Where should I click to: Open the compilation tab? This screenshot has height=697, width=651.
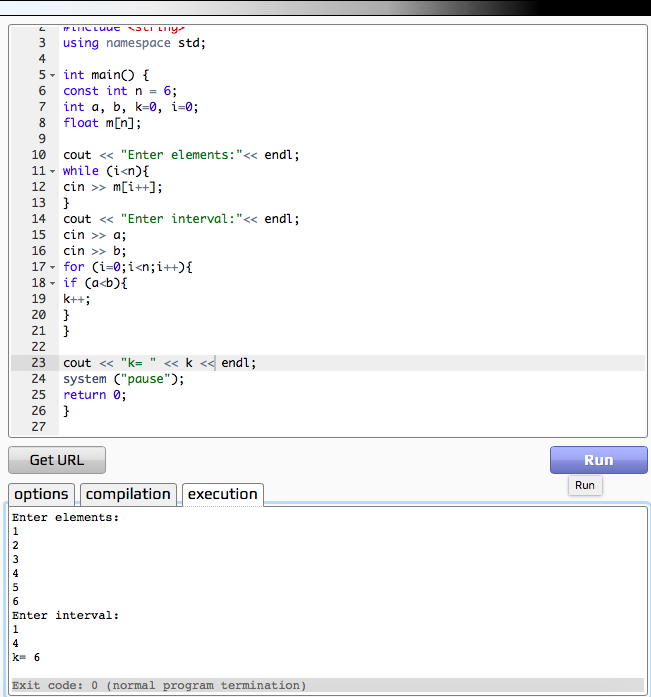pos(128,494)
